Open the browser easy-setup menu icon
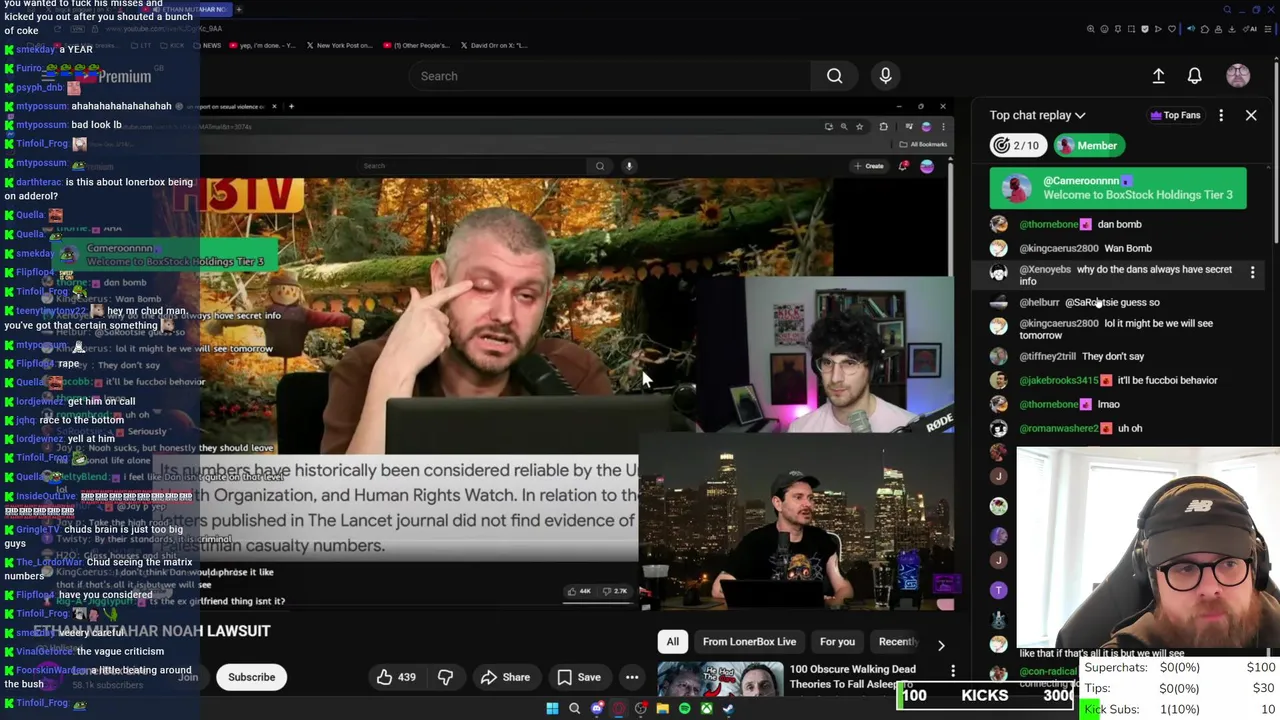 point(1267,29)
